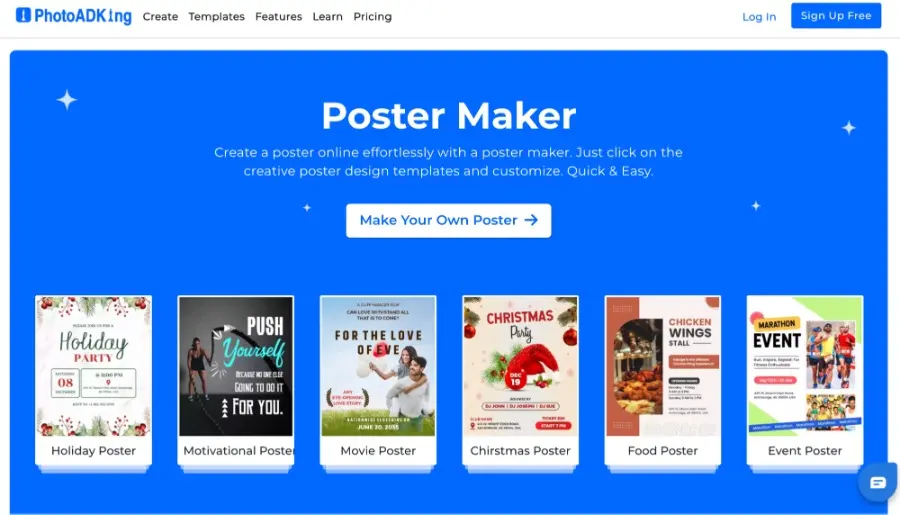The image size is (900, 515).
Task: Go to the Pricing page
Action: tap(373, 17)
